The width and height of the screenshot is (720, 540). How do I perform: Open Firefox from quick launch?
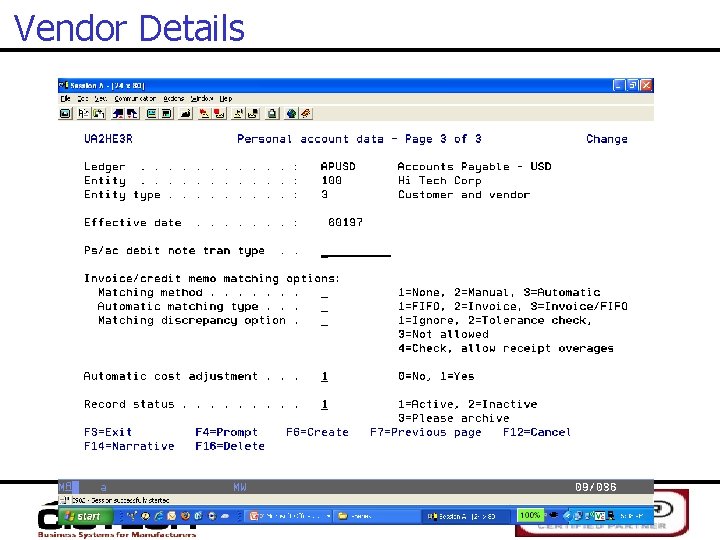point(185,516)
